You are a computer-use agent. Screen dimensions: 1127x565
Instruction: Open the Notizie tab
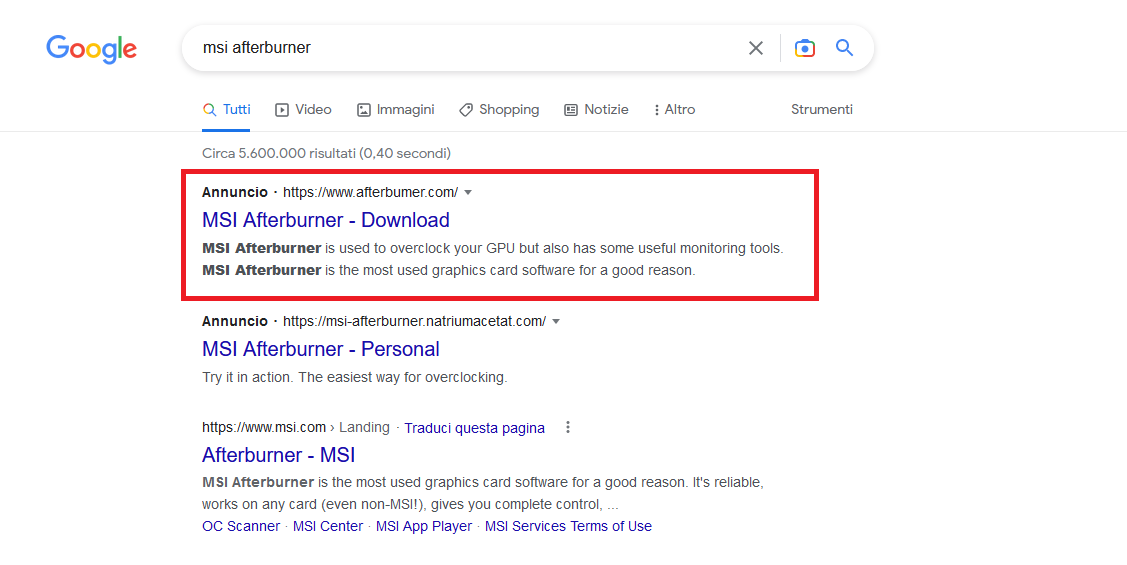[x=597, y=109]
